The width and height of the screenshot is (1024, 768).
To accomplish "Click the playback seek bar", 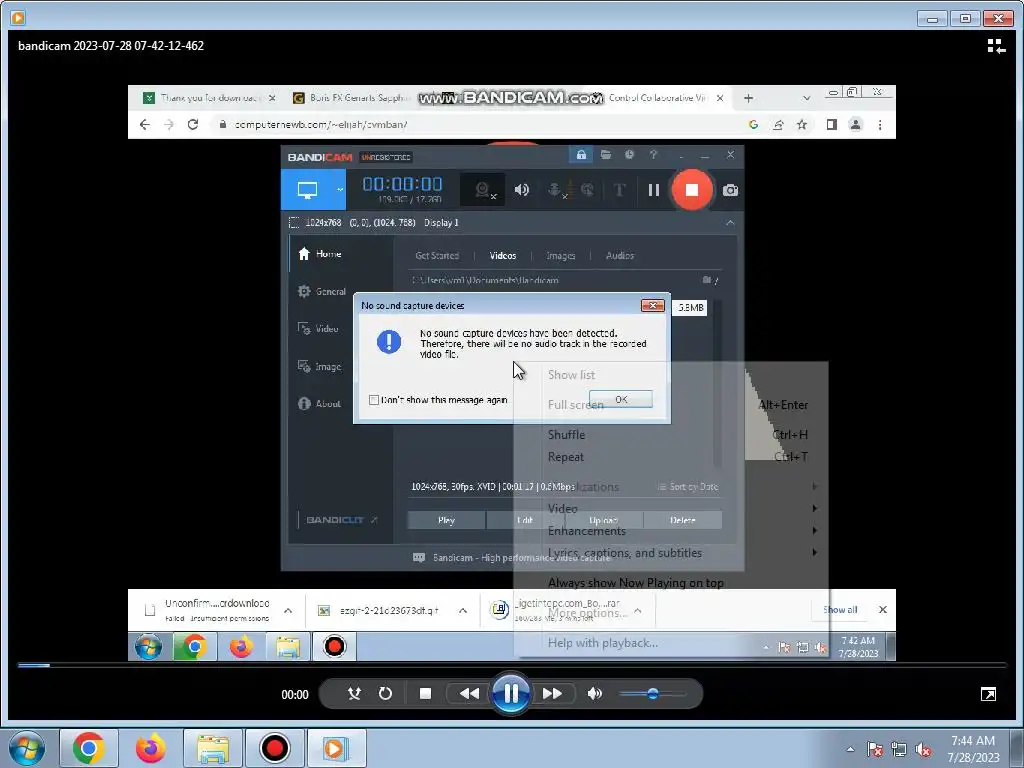I will [512, 665].
